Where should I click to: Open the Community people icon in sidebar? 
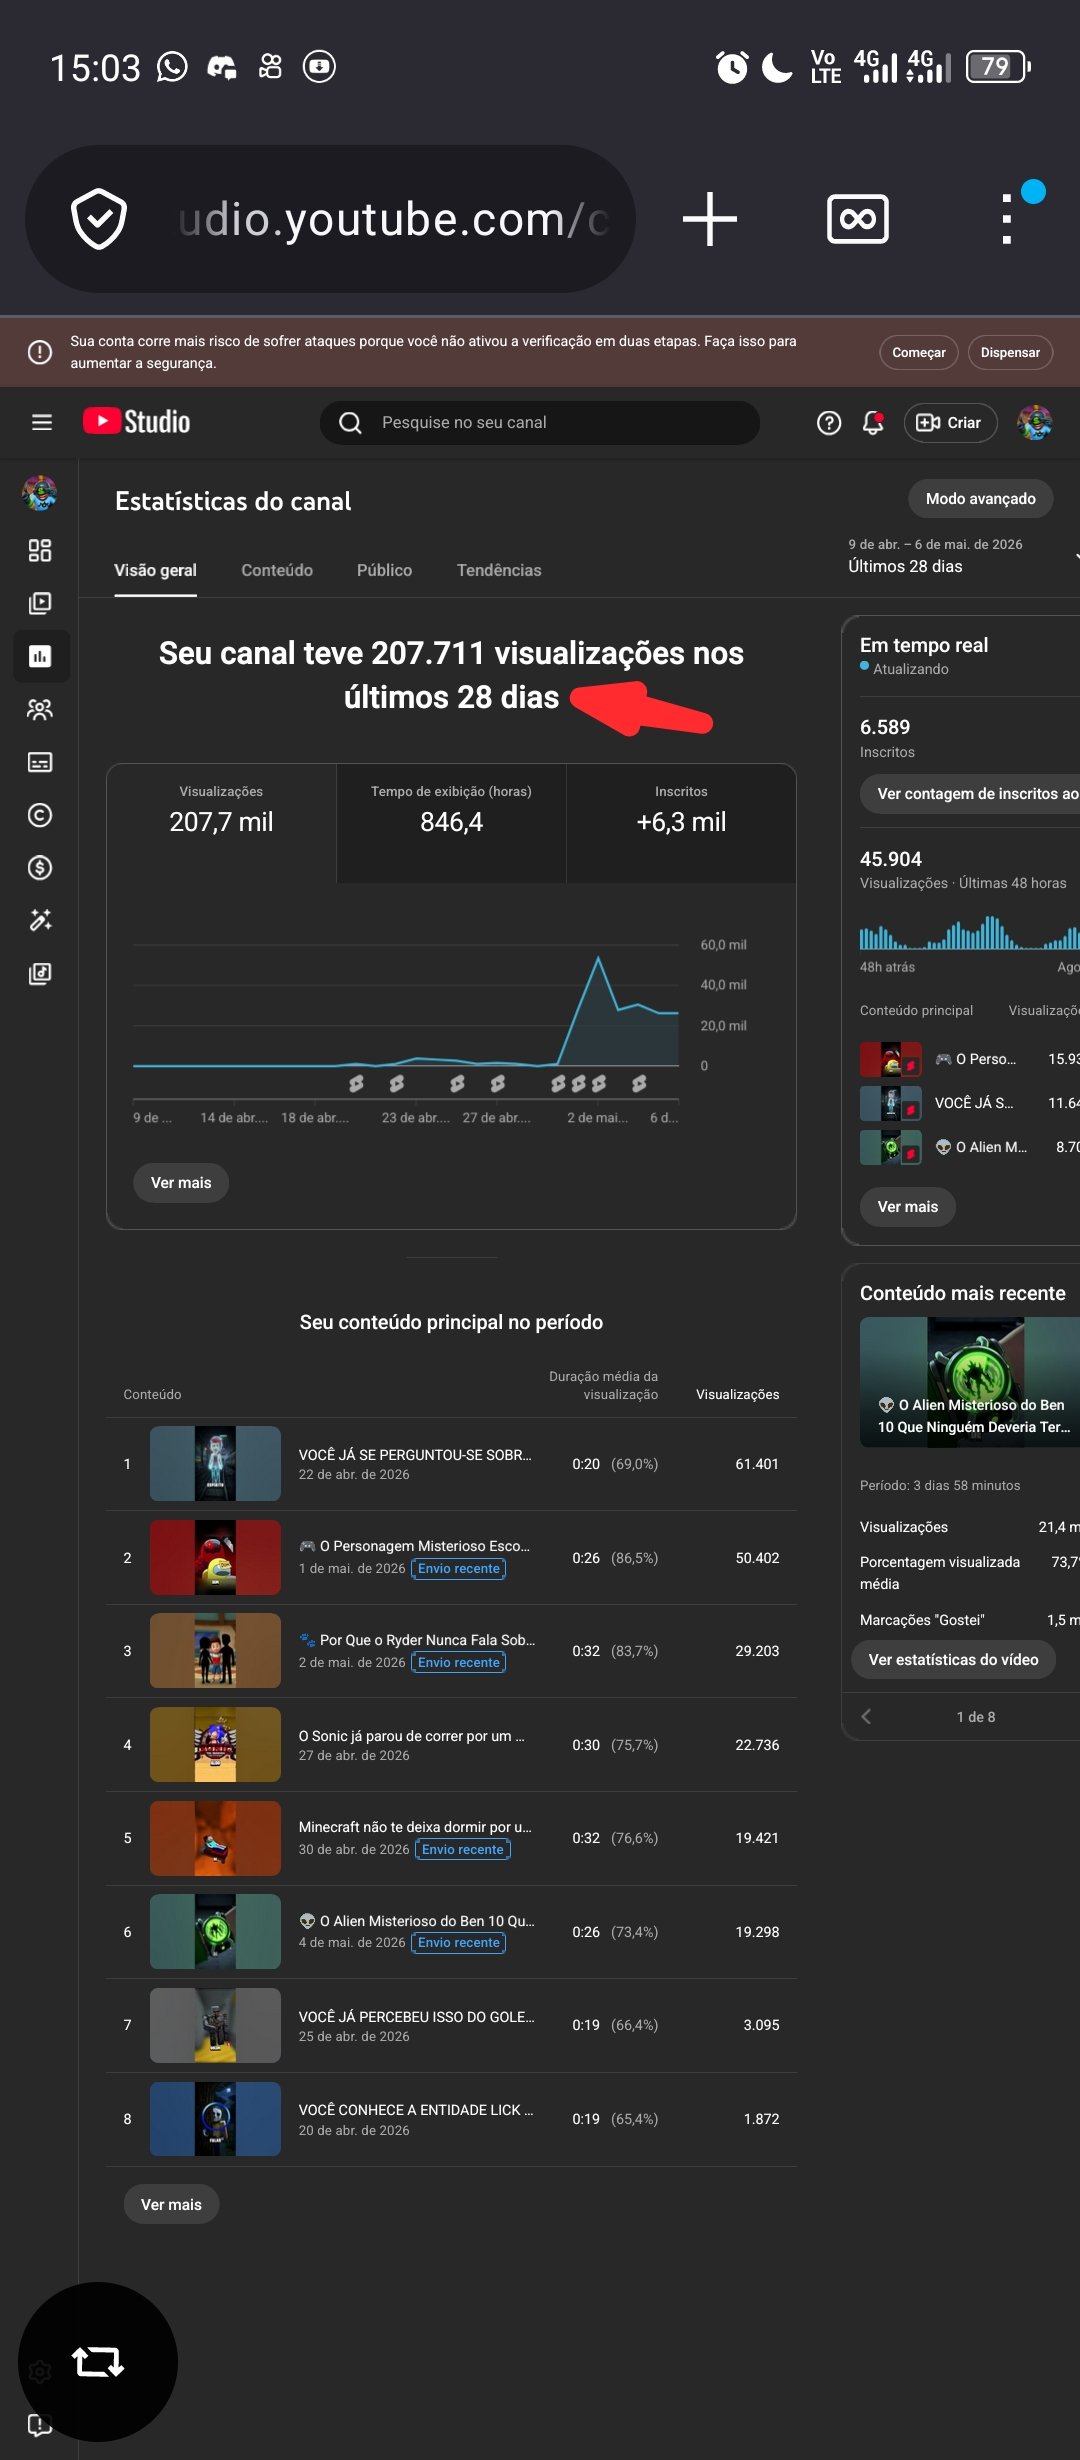tap(40, 710)
